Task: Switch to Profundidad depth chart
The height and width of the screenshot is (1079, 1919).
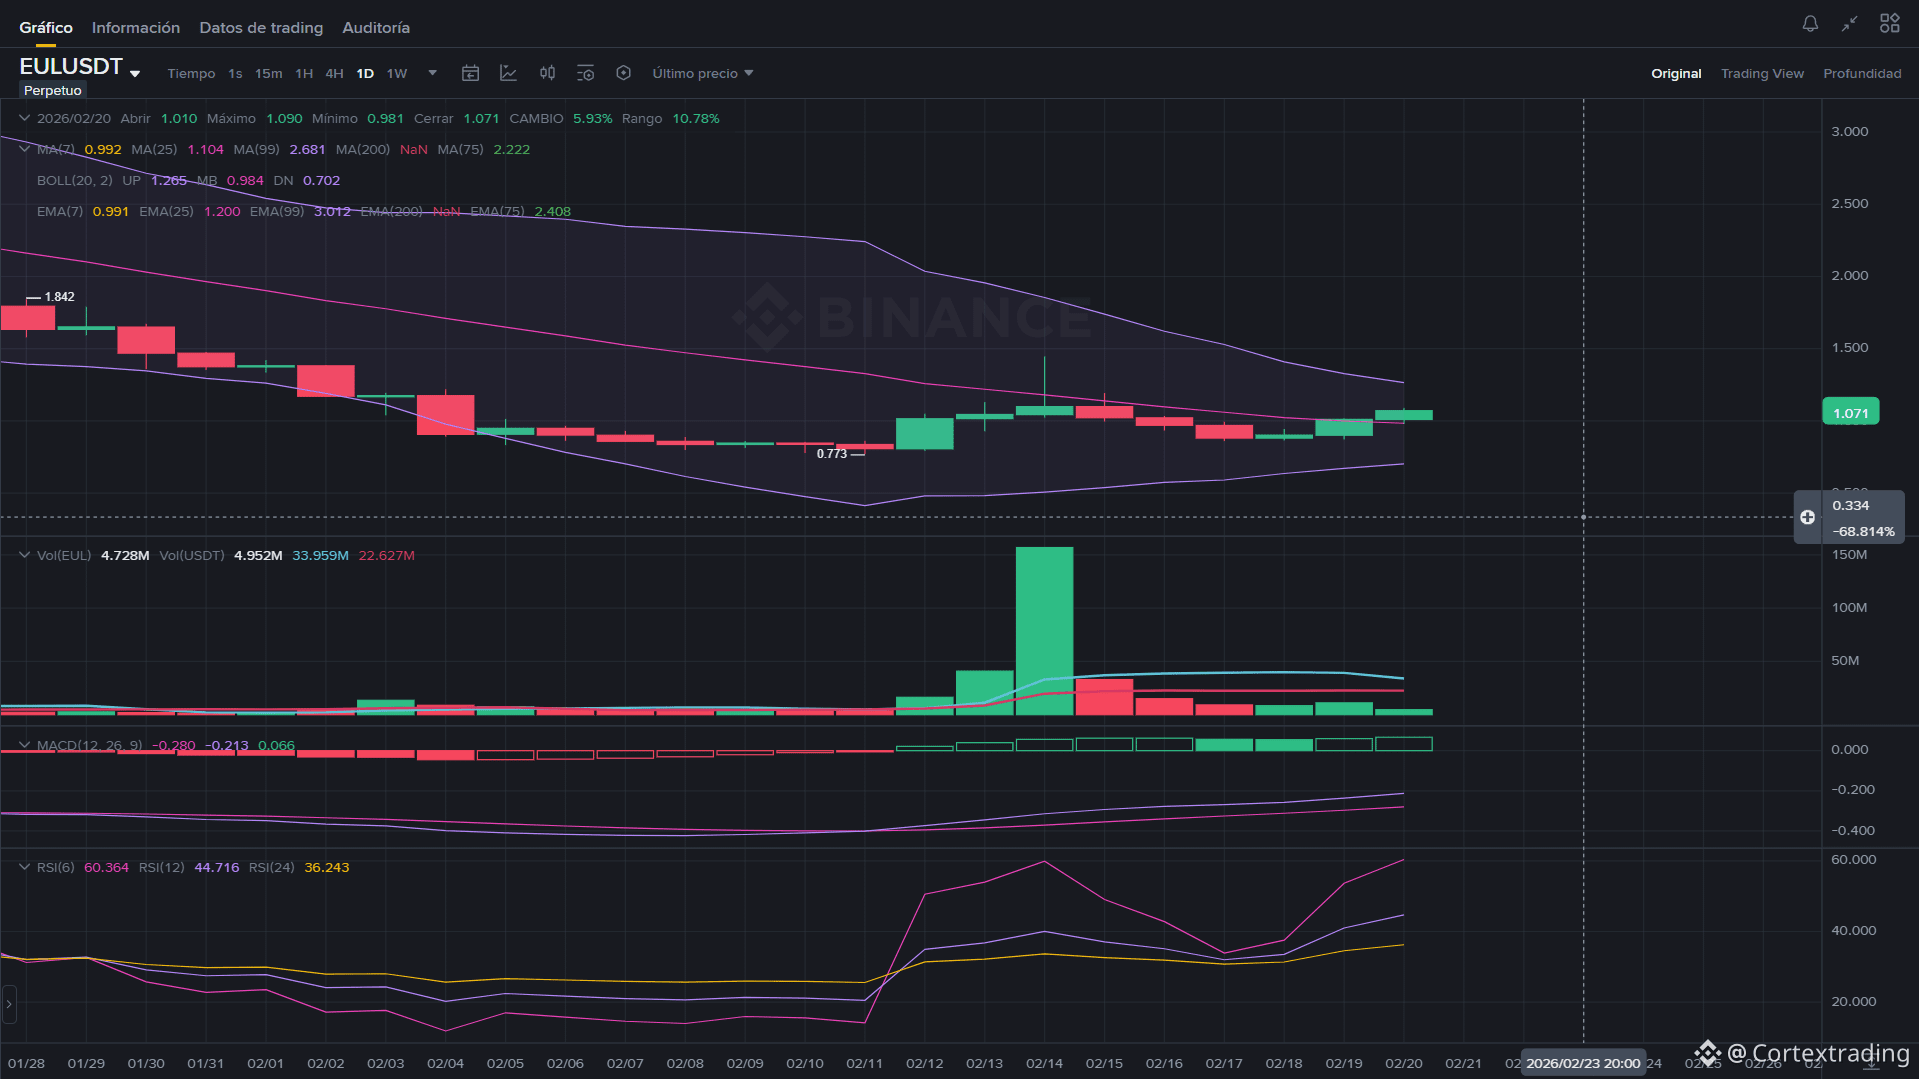Action: click(x=1862, y=73)
